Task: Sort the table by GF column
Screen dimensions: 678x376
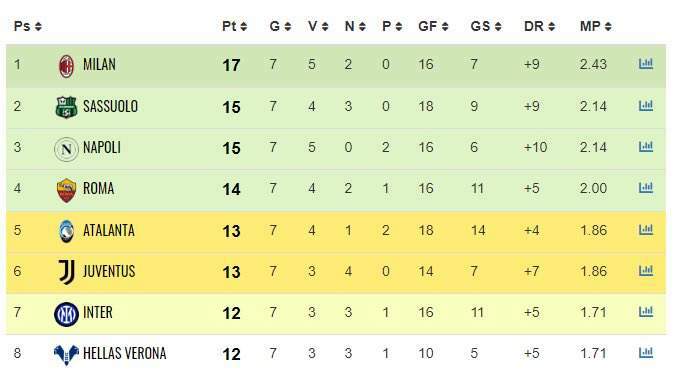Action: (433, 26)
